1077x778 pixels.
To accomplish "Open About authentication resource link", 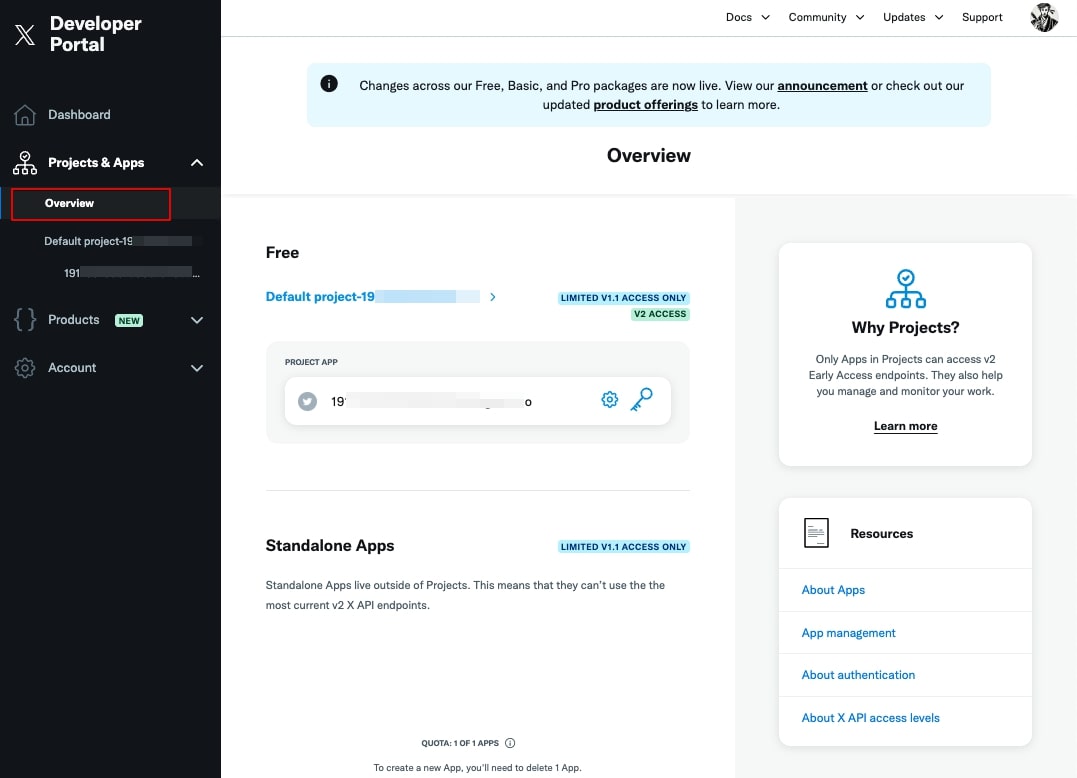I will [858, 675].
